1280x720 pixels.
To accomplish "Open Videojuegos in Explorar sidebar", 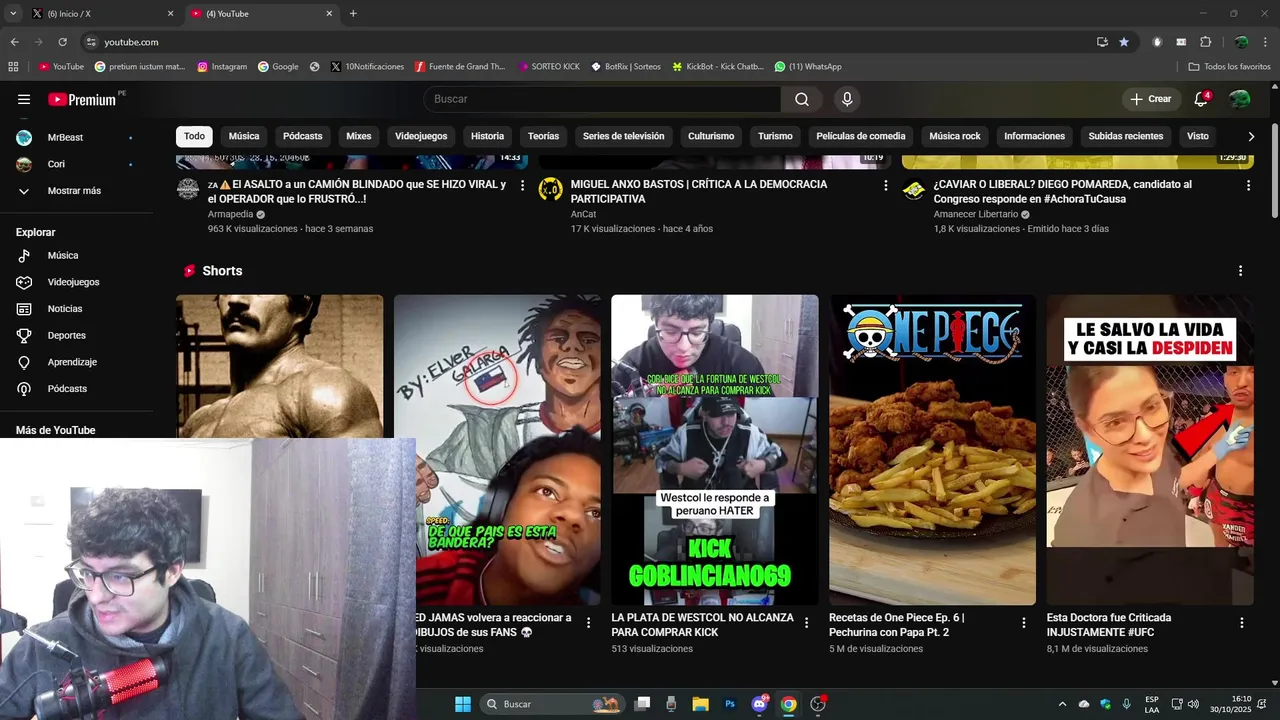I will point(73,282).
